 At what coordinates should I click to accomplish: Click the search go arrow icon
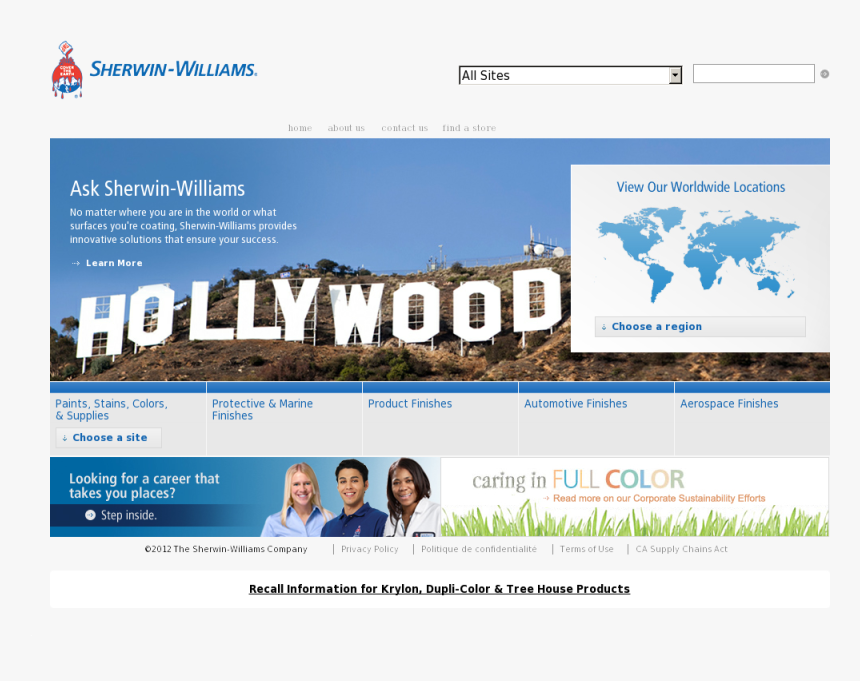pos(824,74)
